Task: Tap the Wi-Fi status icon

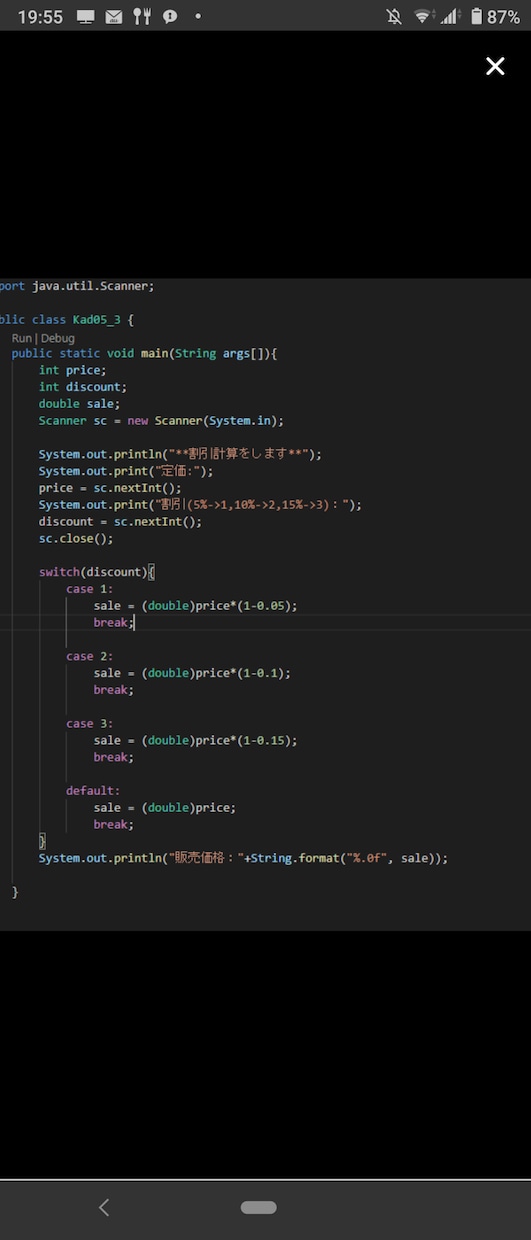Action: click(x=423, y=16)
